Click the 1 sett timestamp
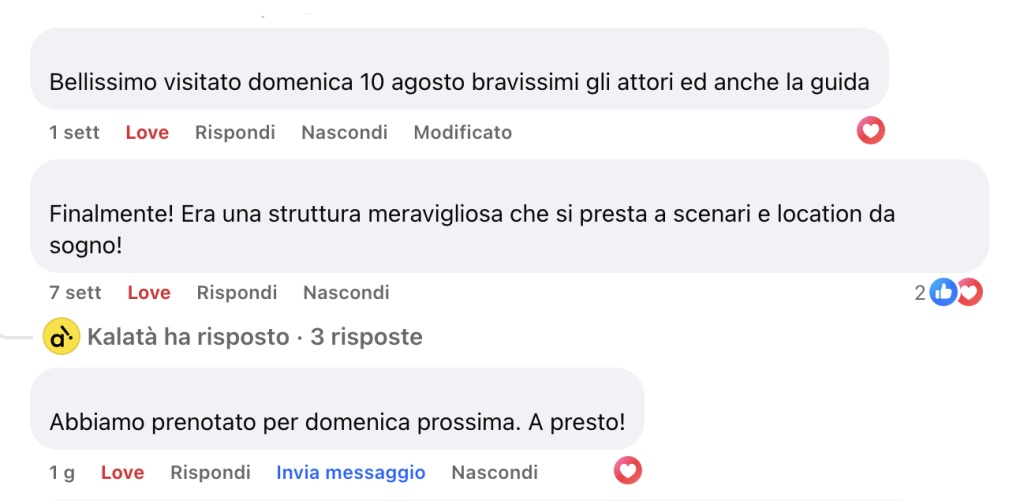The height and width of the screenshot is (501, 1024). click(74, 133)
